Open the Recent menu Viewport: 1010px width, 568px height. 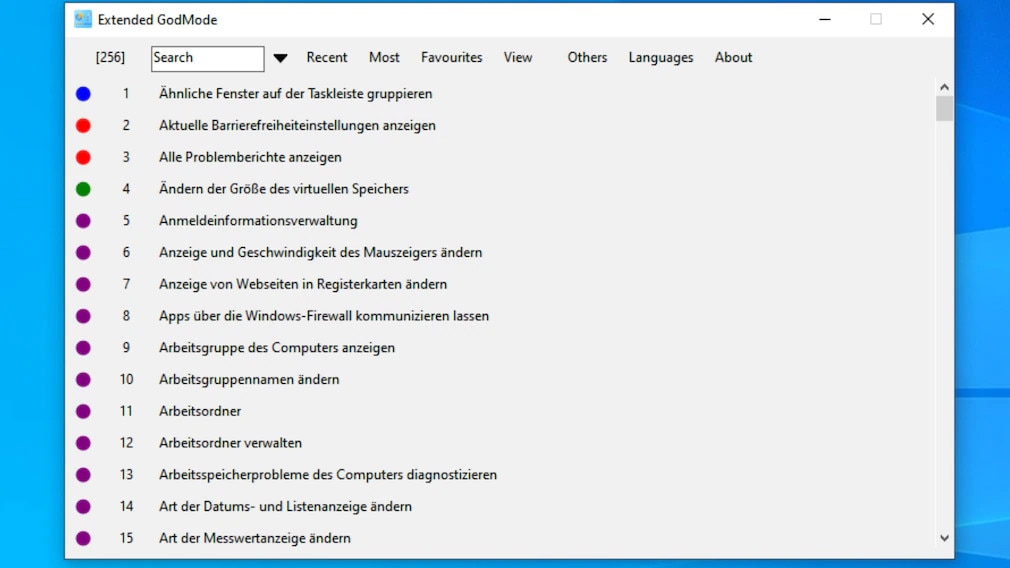[x=327, y=57]
